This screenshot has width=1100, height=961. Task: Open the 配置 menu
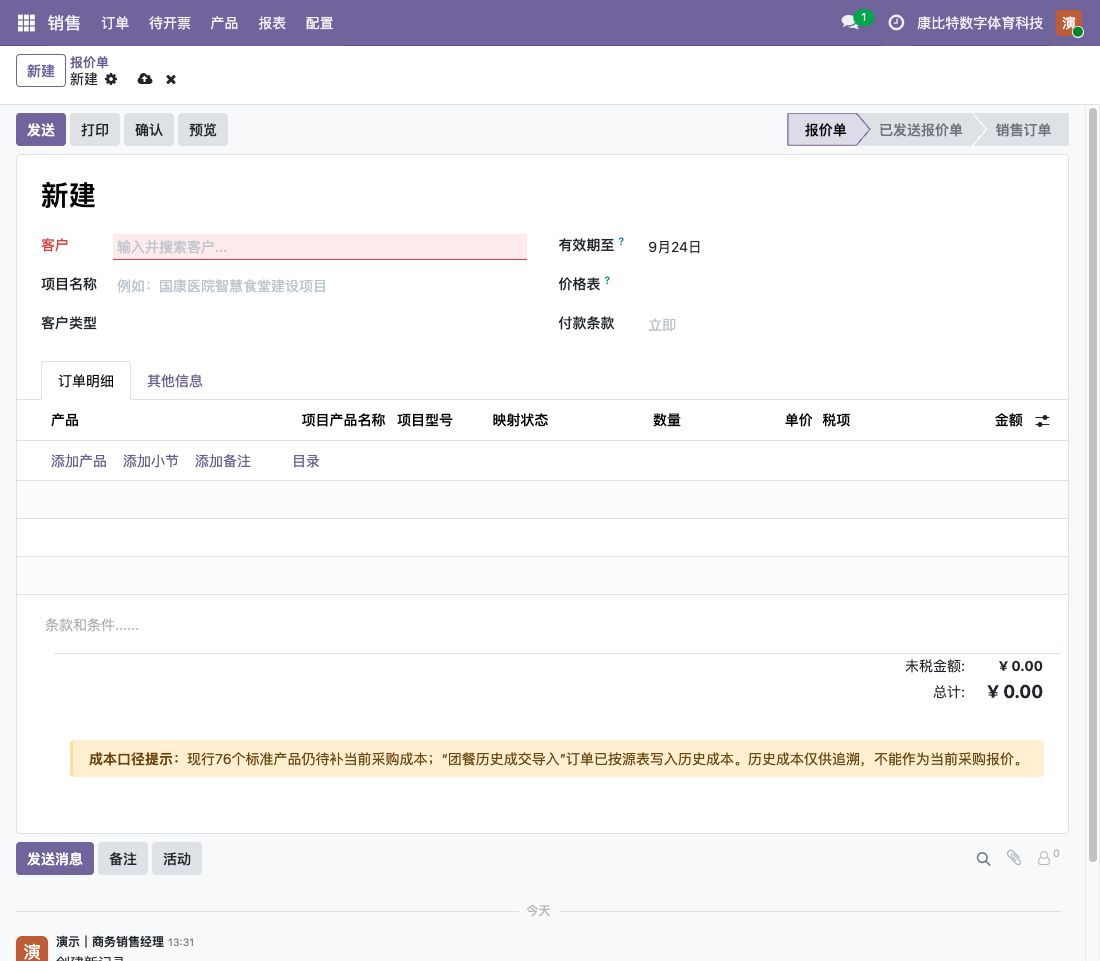tap(320, 23)
